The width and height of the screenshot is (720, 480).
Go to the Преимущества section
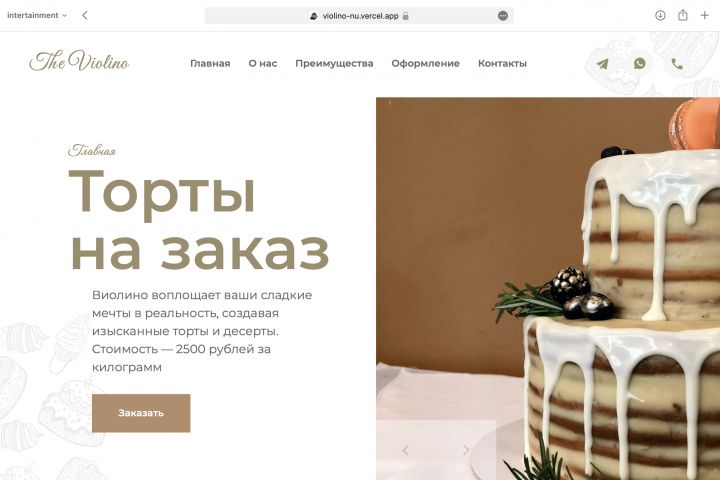(x=334, y=64)
